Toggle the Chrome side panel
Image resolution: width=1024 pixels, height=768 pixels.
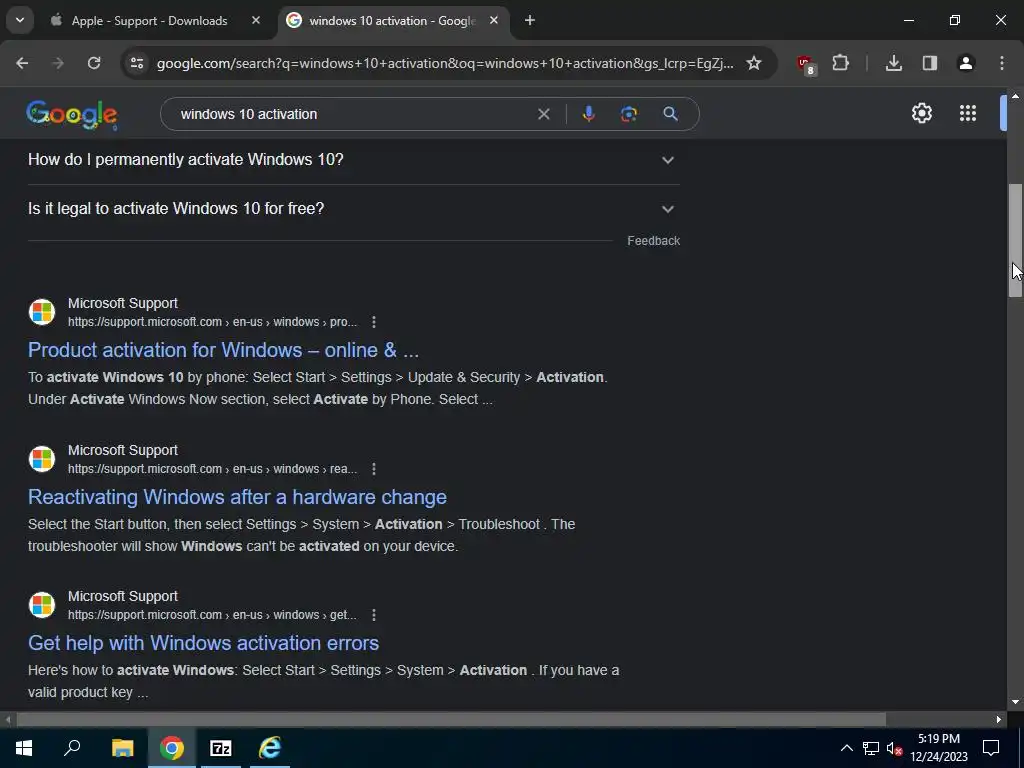(929, 63)
